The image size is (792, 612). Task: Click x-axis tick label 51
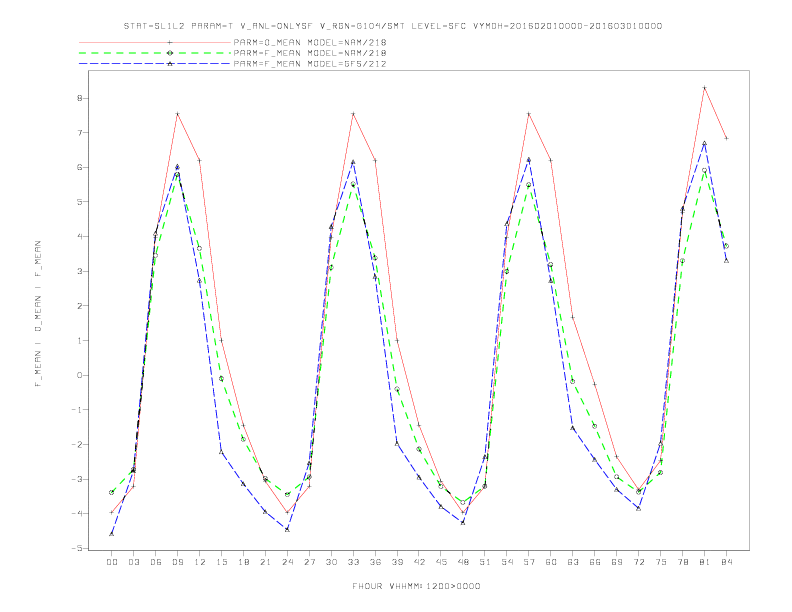pyautogui.click(x=485, y=562)
